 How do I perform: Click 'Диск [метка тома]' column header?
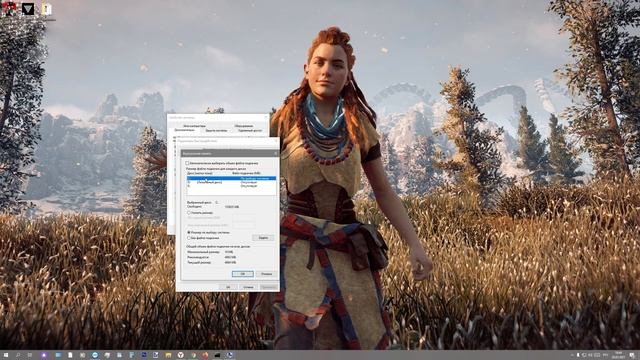point(200,173)
